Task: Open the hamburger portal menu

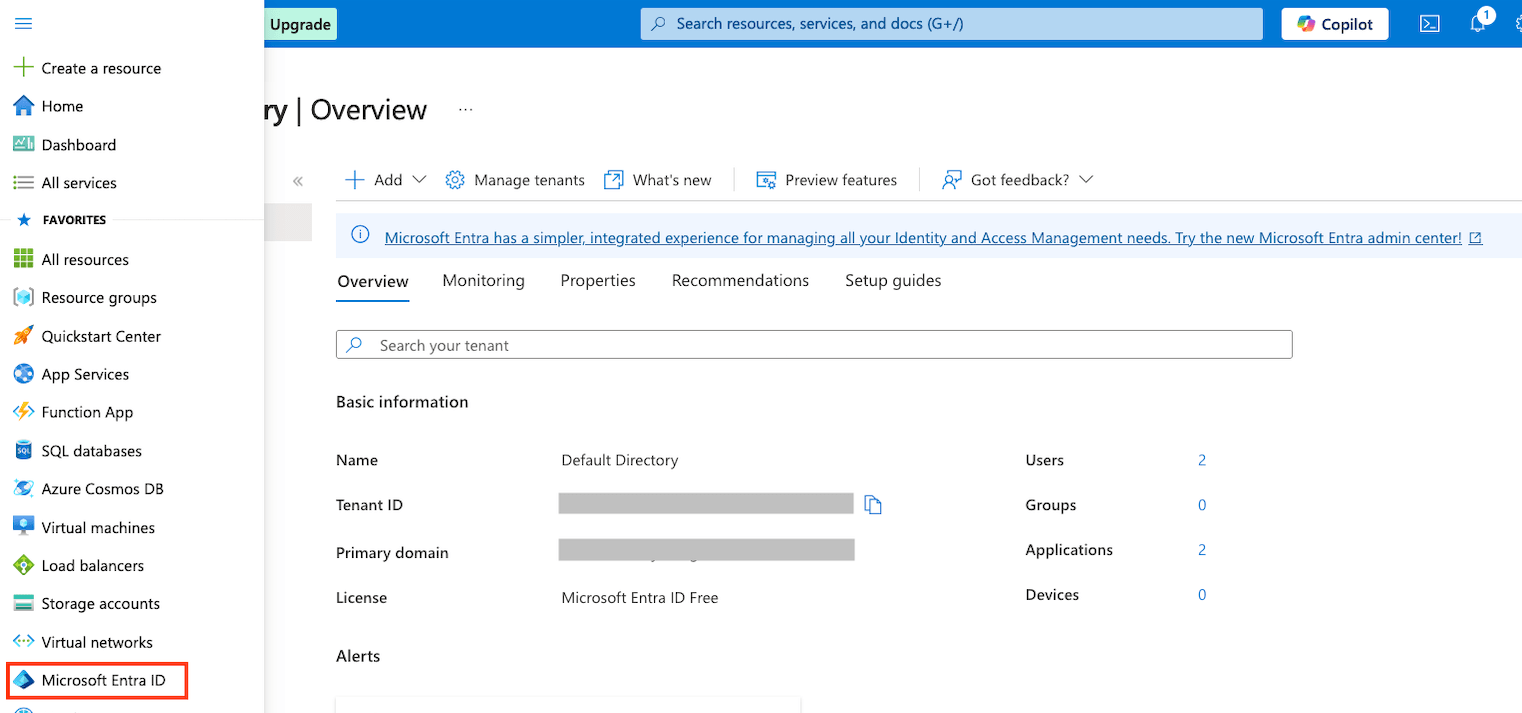Action: (x=23, y=24)
